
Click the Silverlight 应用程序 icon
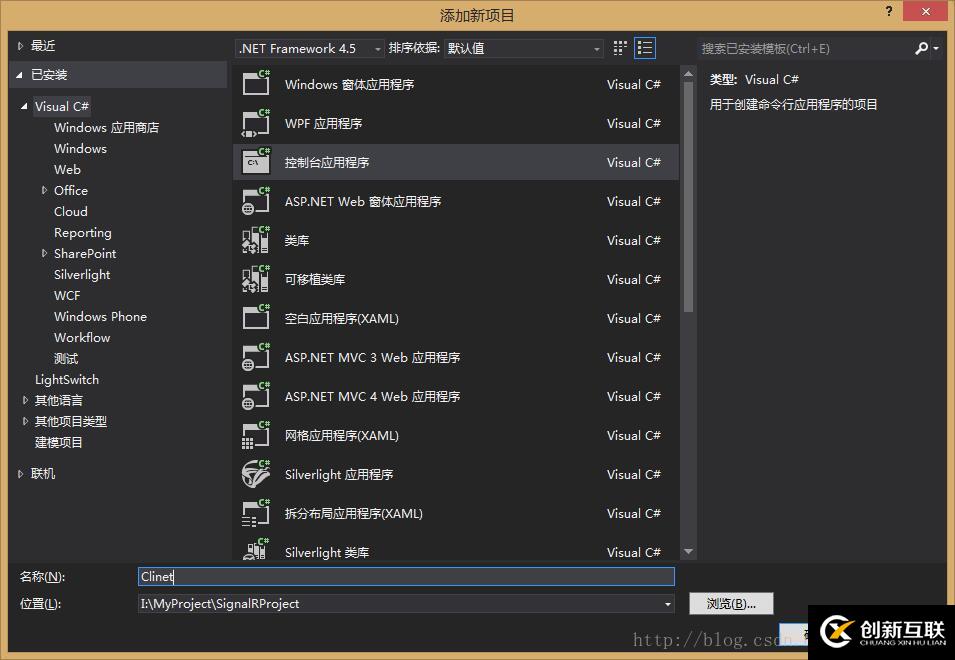(256, 473)
